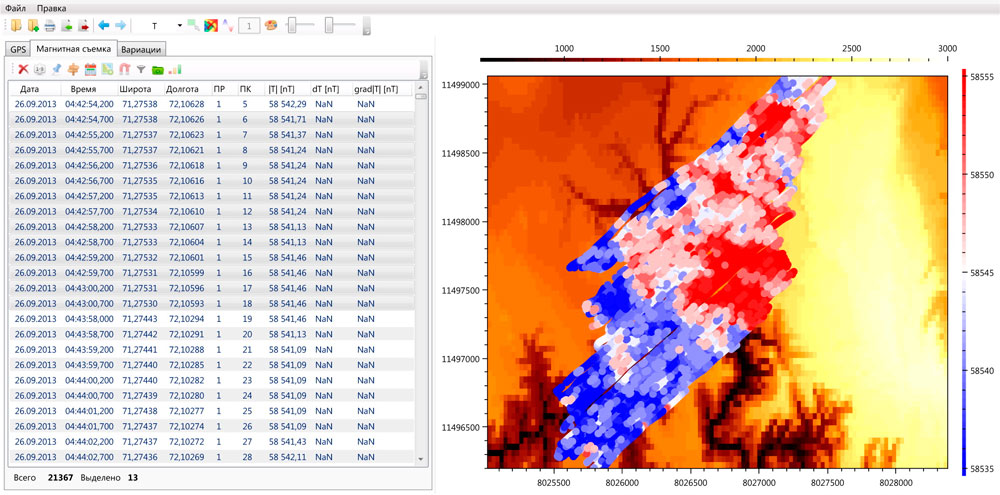The width and height of the screenshot is (1000, 495).
Task: Click the blue left arrow icon
Action: pos(103,25)
